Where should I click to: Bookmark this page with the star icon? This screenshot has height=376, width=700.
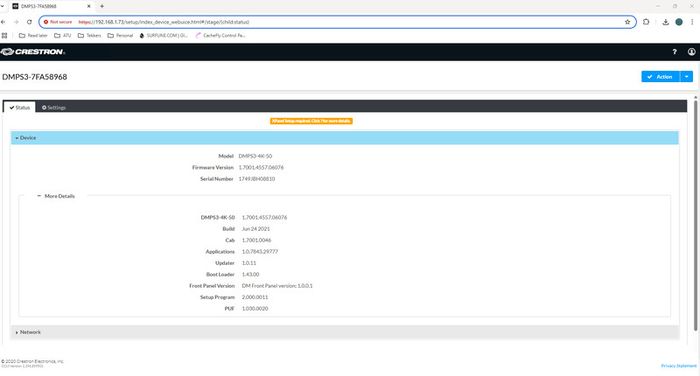[x=627, y=22]
